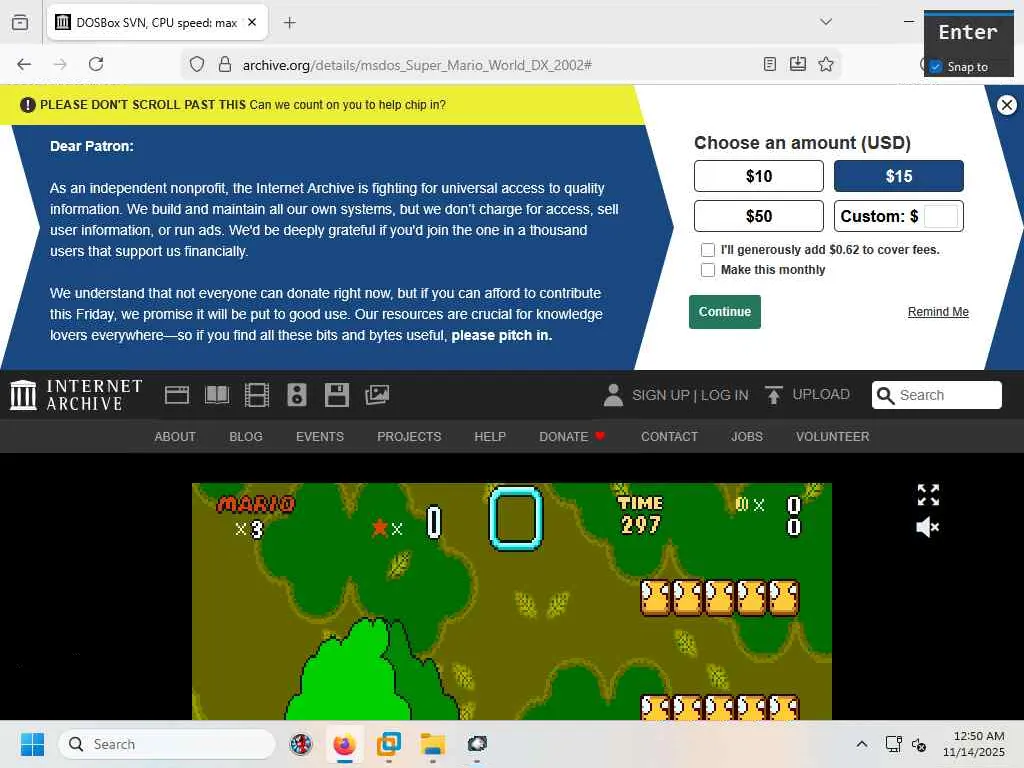
Task: Click the green Continue button
Action: [x=725, y=312]
